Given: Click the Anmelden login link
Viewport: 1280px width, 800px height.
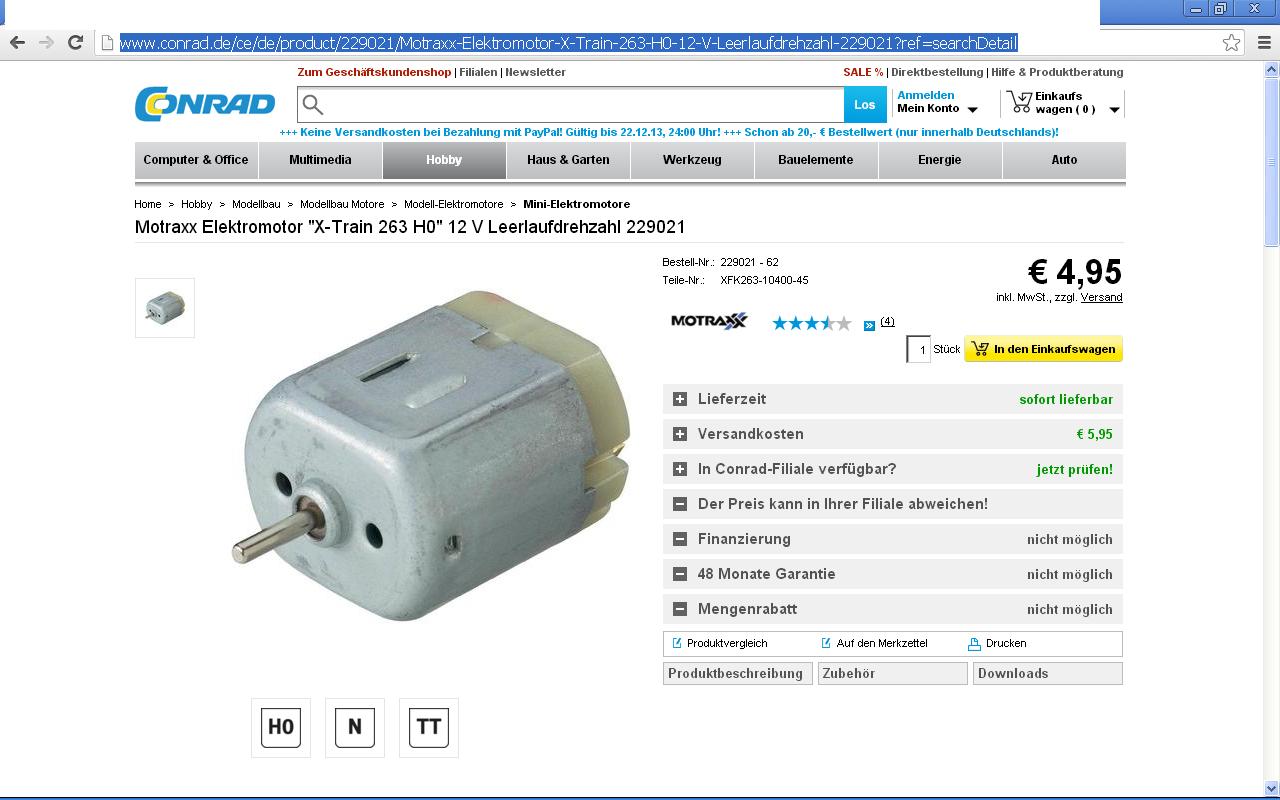Looking at the screenshot, I should [926, 95].
